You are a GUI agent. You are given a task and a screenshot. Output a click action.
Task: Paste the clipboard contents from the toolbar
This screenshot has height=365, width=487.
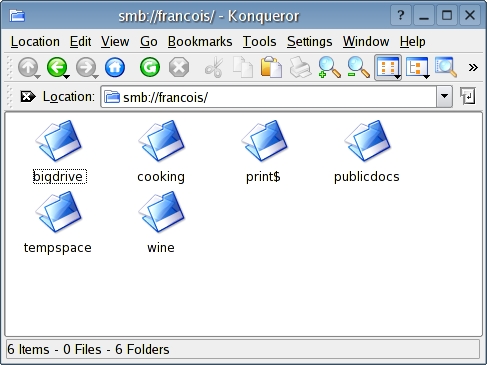[271, 67]
